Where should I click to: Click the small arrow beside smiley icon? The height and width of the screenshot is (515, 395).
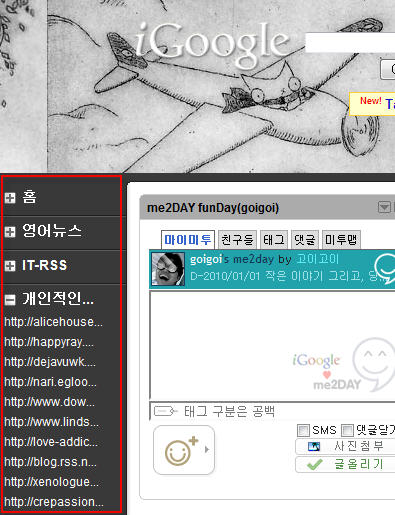click(207, 450)
